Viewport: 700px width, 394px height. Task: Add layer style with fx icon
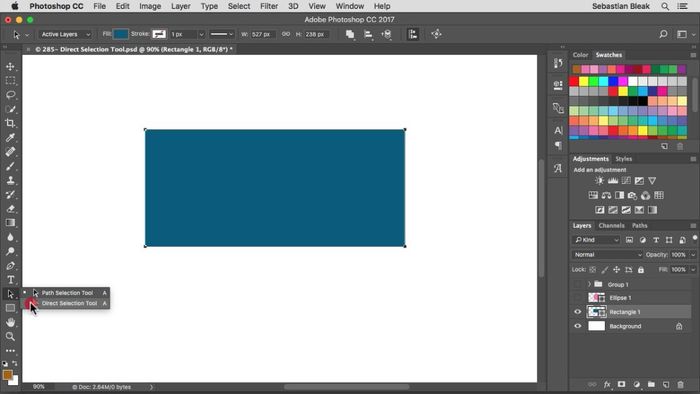[607, 384]
